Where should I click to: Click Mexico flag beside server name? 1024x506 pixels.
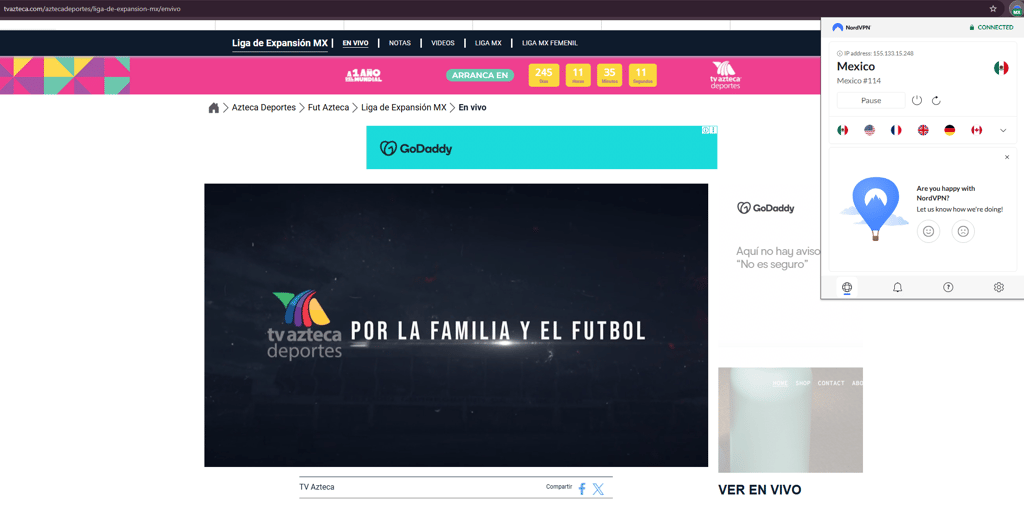pos(1000,68)
